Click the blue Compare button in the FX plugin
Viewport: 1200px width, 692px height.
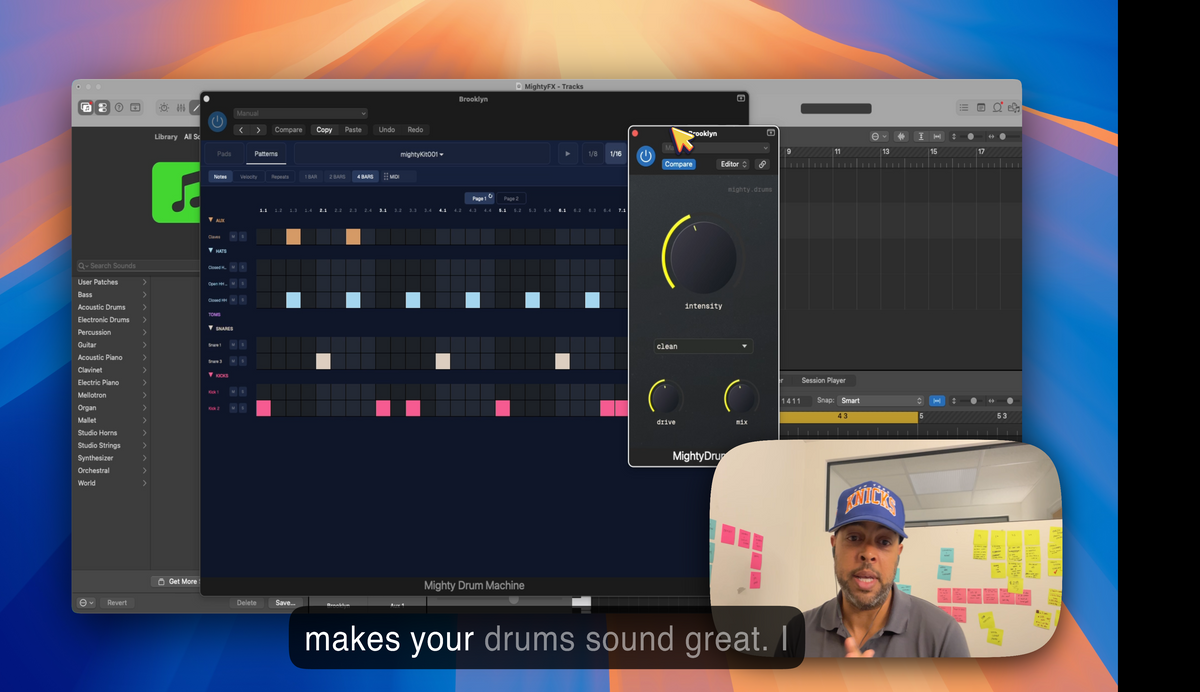click(678, 164)
